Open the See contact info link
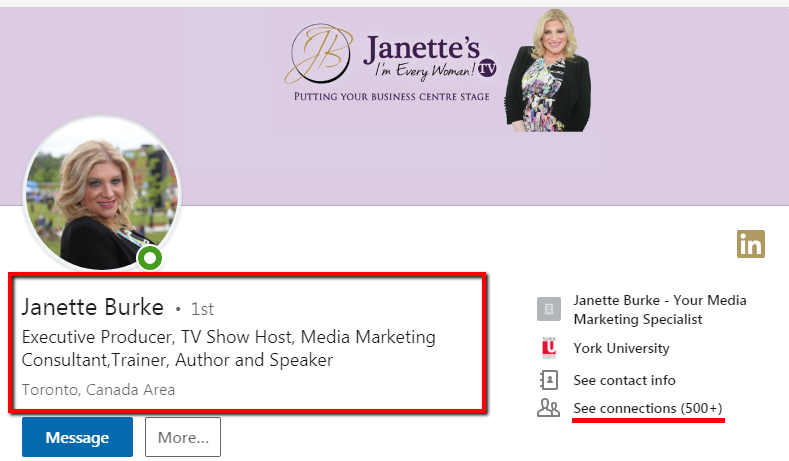Viewport: 789px width, 461px height. click(624, 380)
